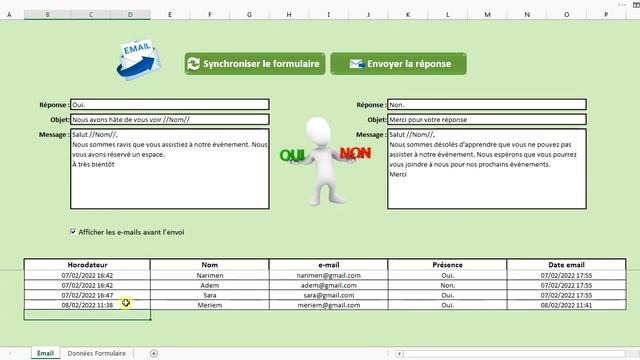Click the Email envelope logo image
This screenshot has height=360, width=640.
pyautogui.click(x=138, y=59)
